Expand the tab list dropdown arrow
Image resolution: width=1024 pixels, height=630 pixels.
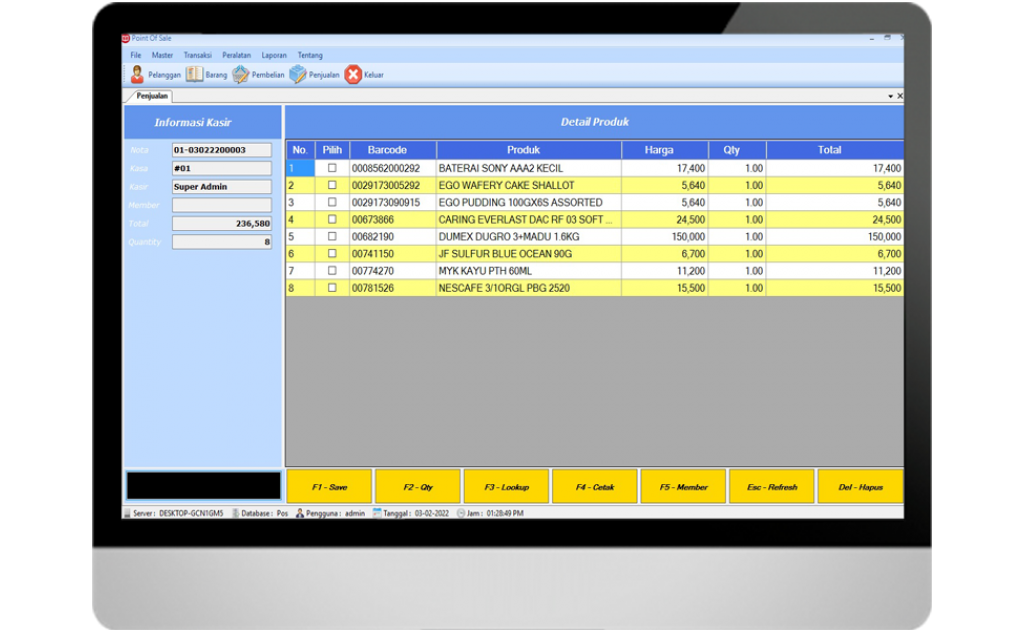tap(890, 96)
